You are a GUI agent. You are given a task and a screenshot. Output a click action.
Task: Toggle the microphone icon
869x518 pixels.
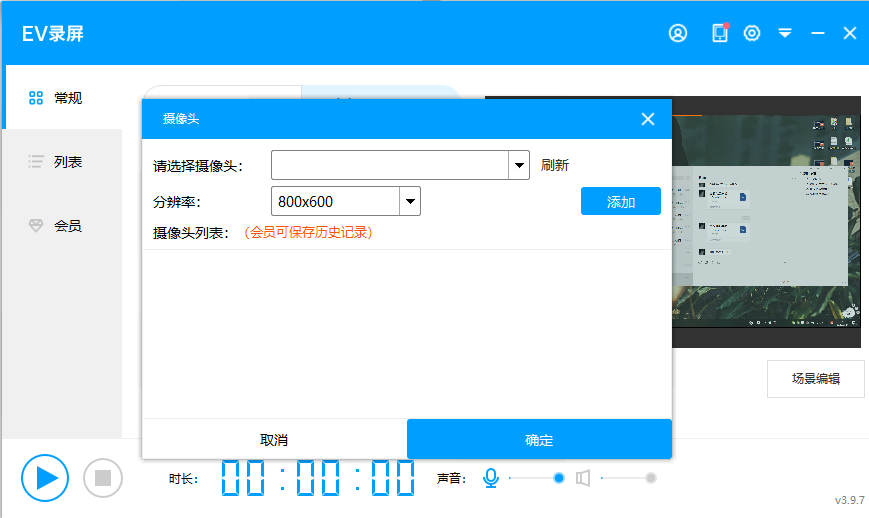point(490,478)
